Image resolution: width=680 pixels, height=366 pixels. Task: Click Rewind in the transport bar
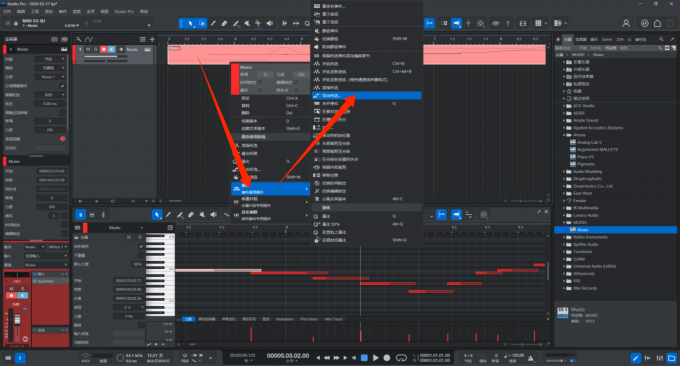(x=327, y=358)
